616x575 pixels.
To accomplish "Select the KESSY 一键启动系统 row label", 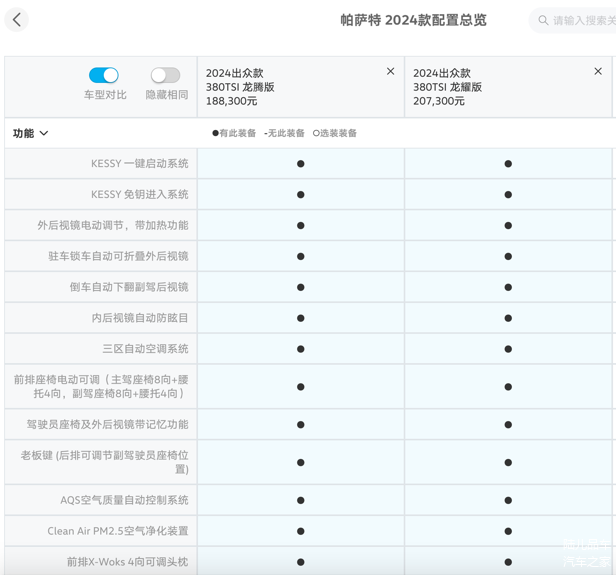I will tap(139, 163).
